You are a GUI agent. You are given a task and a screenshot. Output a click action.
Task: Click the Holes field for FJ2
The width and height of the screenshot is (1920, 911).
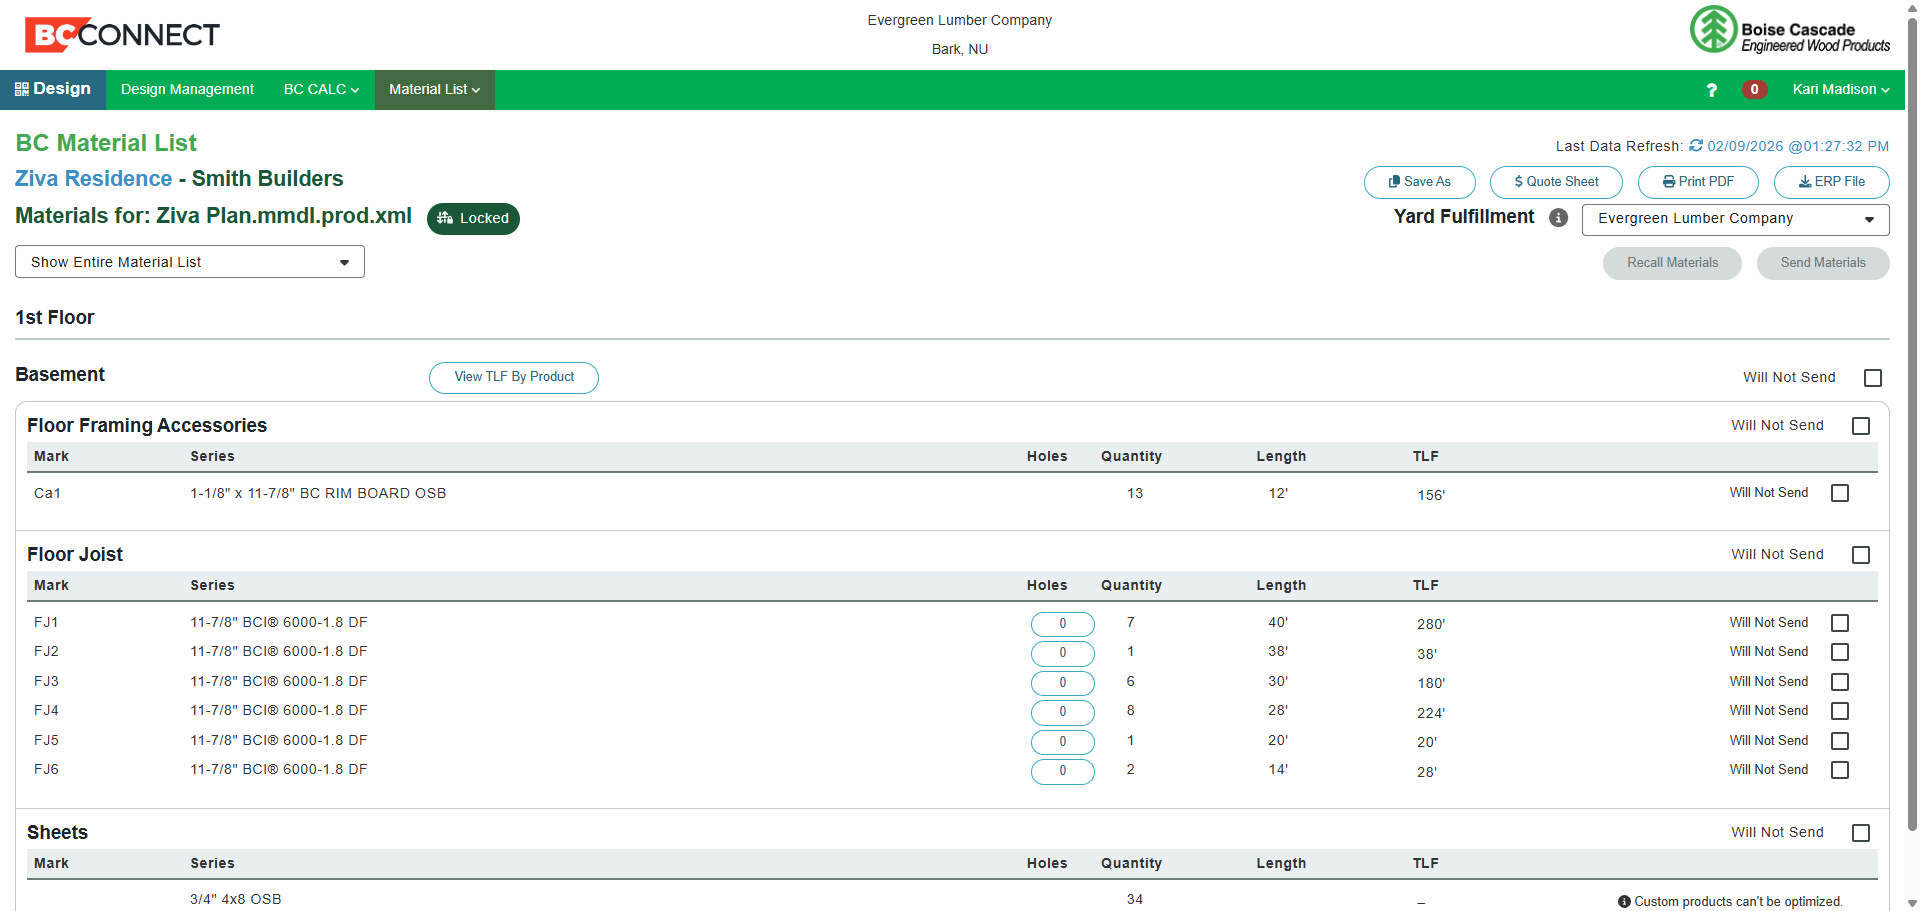1062,653
